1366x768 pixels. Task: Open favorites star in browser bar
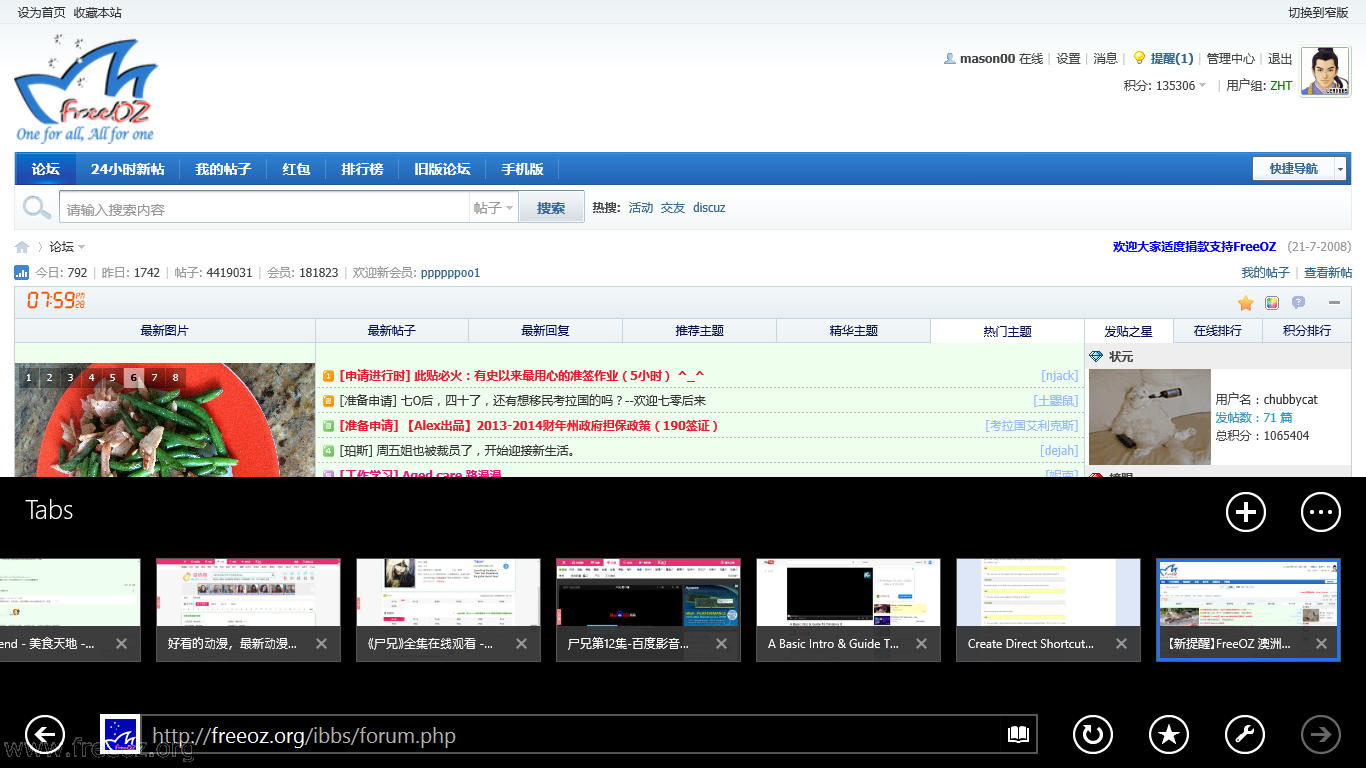pyautogui.click(x=1169, y=735)
